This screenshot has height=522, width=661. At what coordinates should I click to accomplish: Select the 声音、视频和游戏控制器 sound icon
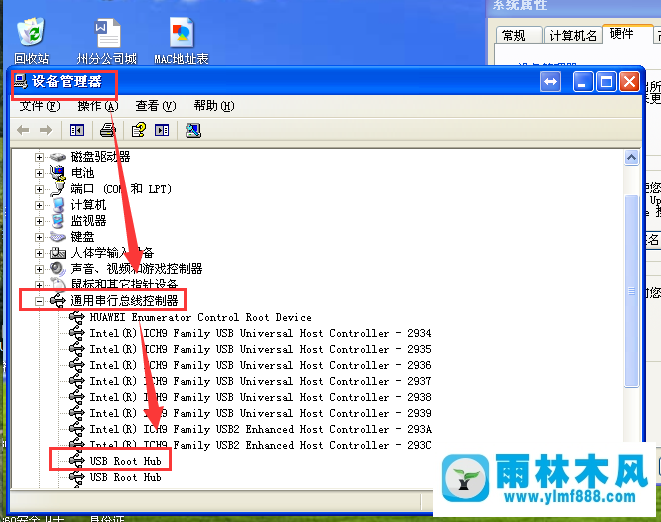[x=58, y=269]
